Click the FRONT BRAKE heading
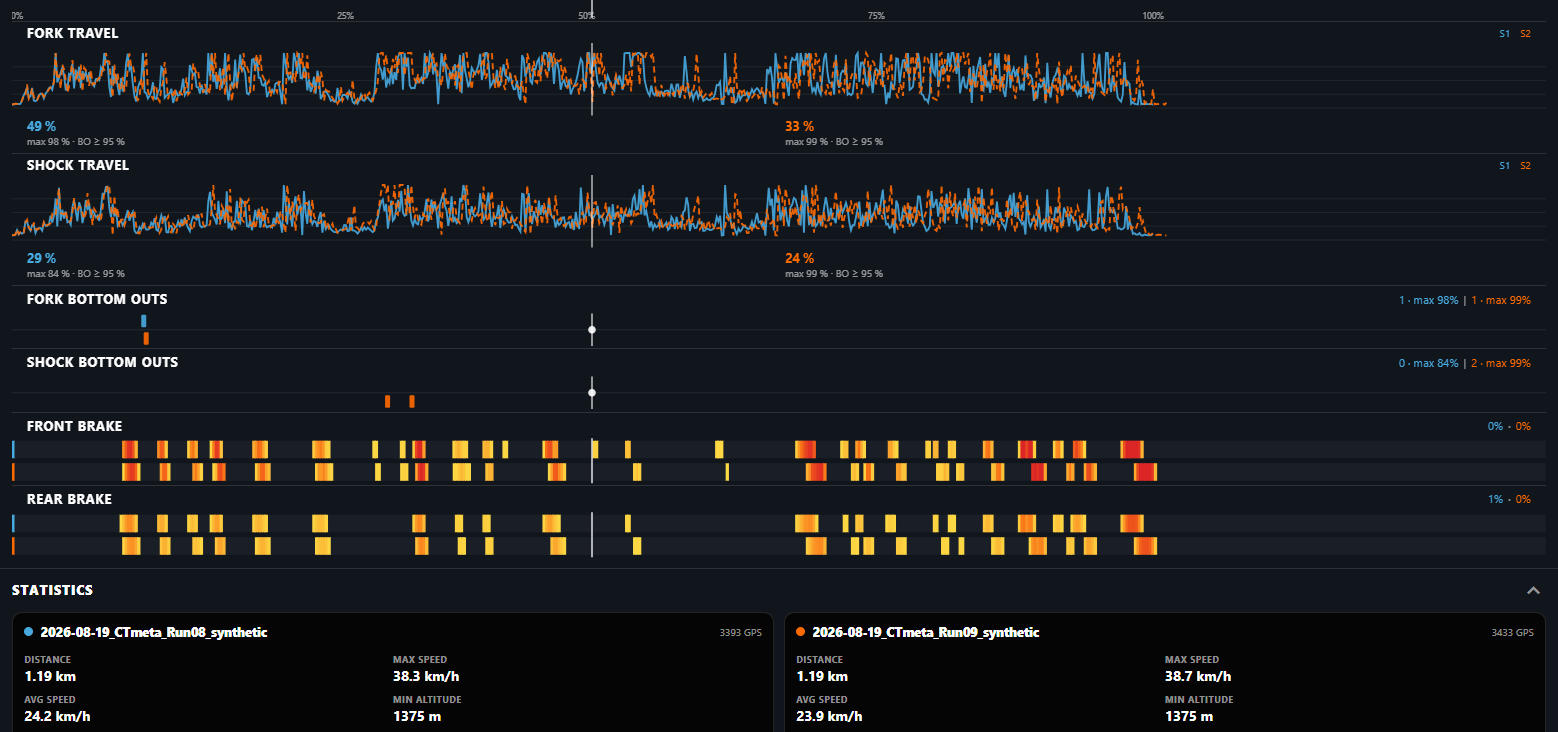The height and width of the screenshot is (732, 1558). coord(74,426)
